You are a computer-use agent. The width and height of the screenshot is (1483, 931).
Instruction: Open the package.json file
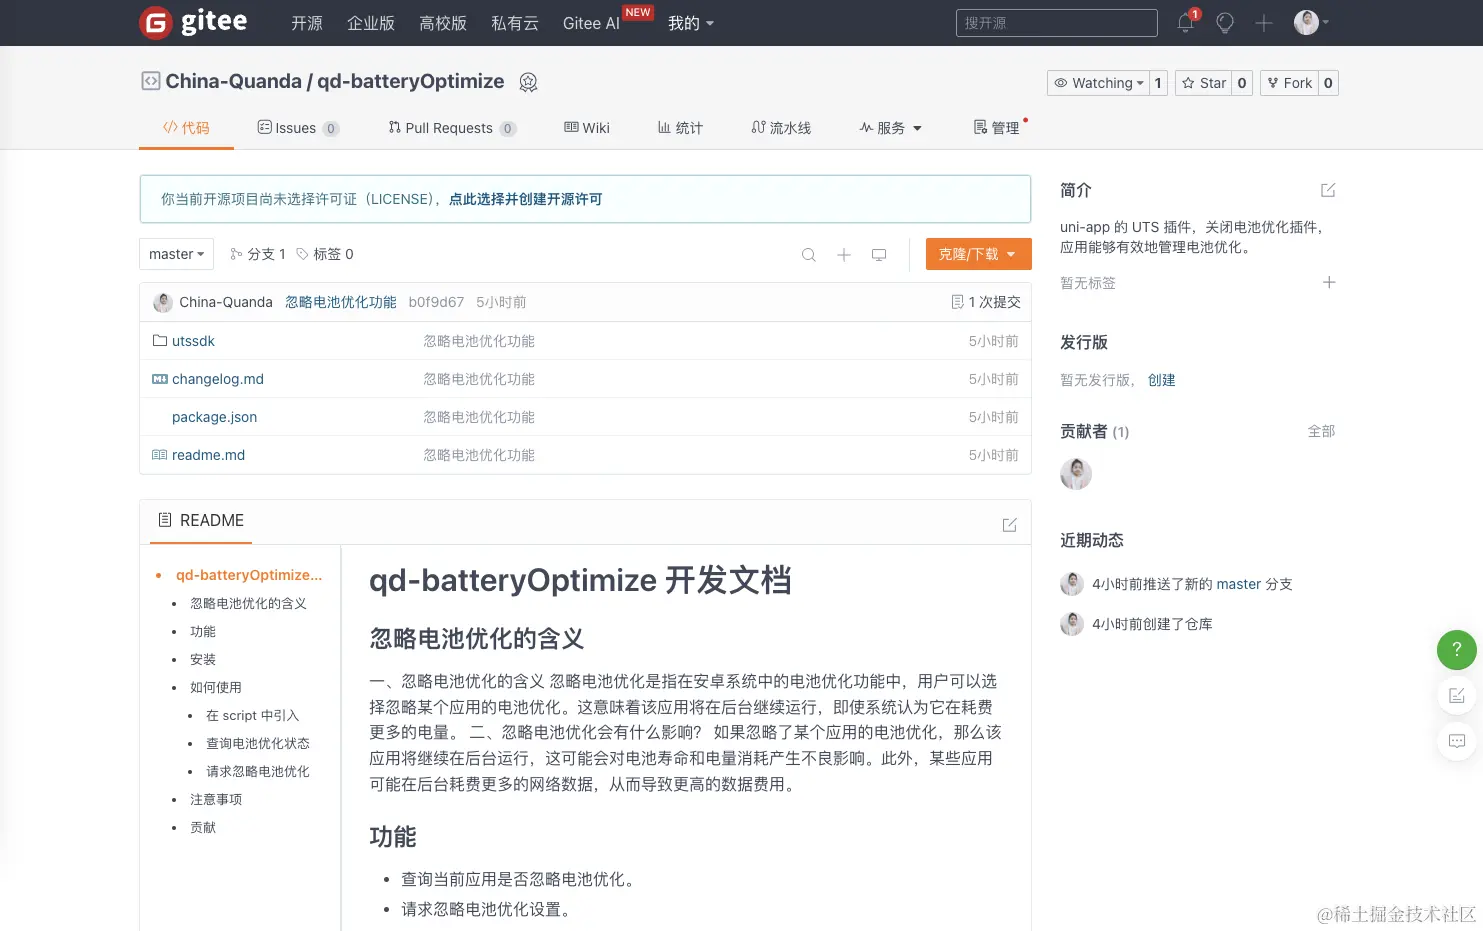tap(214, 417)
